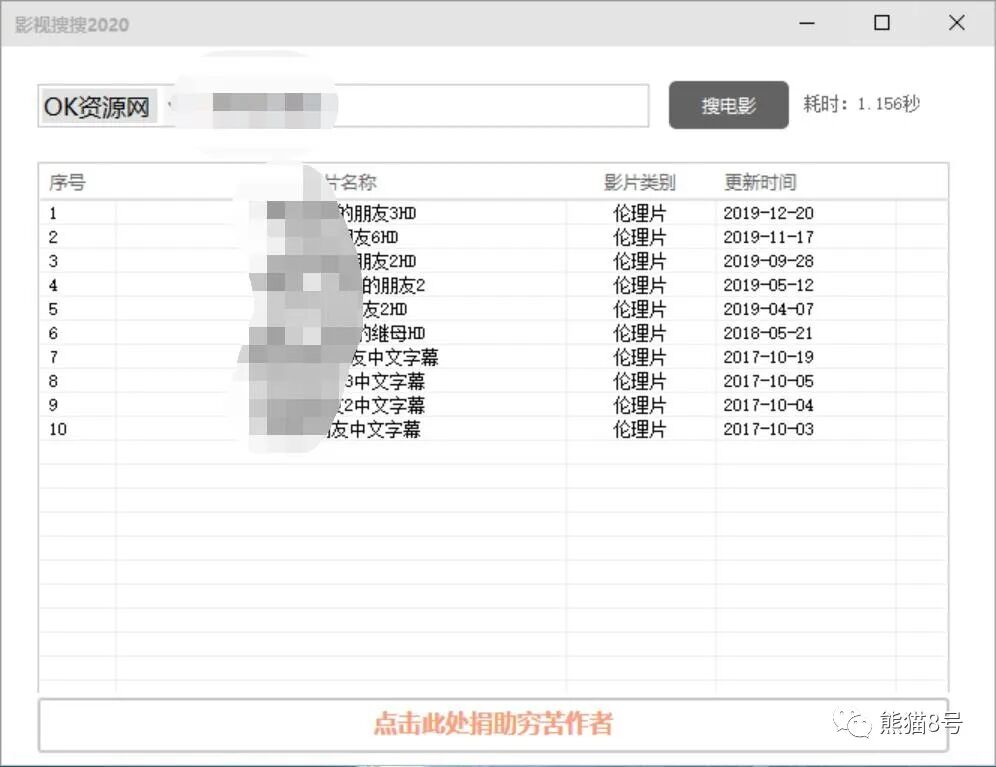
Task: Select result row 1 in the list
Action: tap(400, 212)
